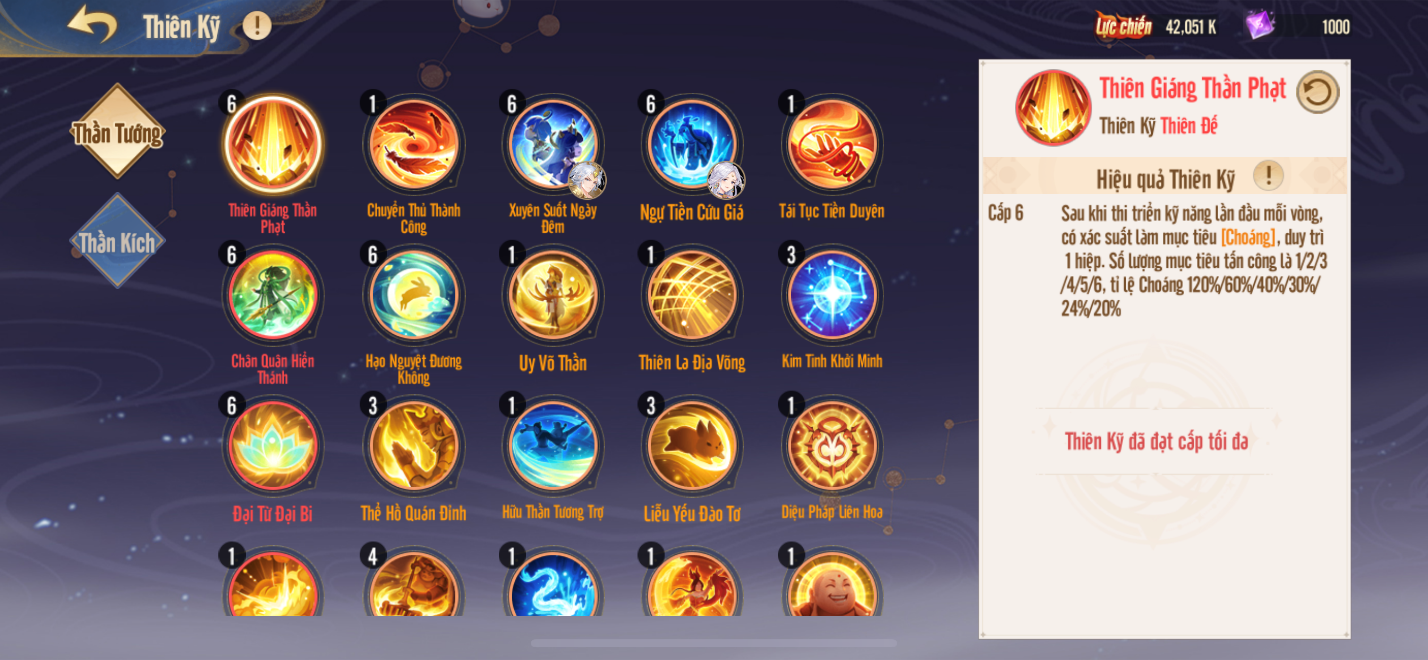Image resolution: width=1428 pixels, height=660 pixels.
Task: Select the Đại Từ Đại Bi lotus skill
Action: click(273, 446)
